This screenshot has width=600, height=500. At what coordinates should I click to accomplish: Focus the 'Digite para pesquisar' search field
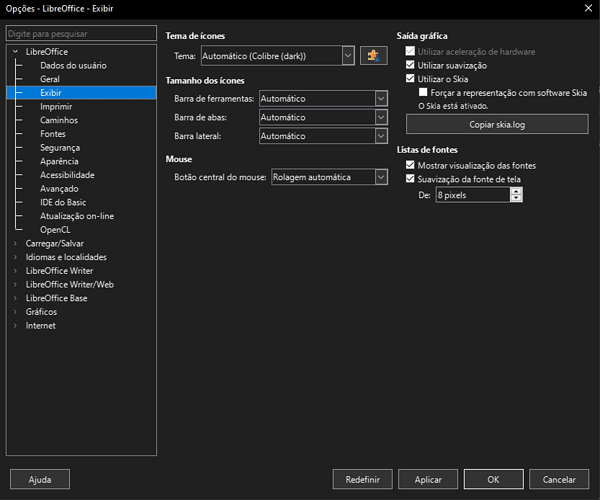pos(82,33)
